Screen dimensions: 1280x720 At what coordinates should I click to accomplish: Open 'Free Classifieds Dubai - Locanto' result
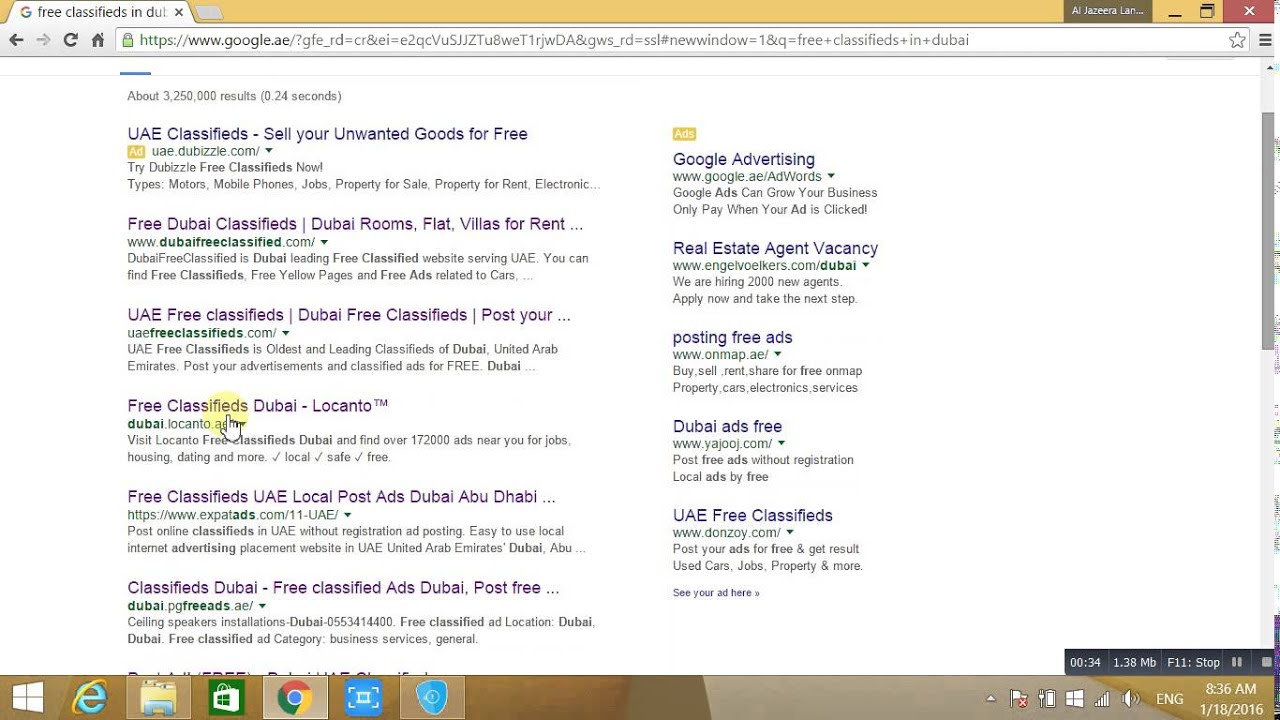(257, 406)
